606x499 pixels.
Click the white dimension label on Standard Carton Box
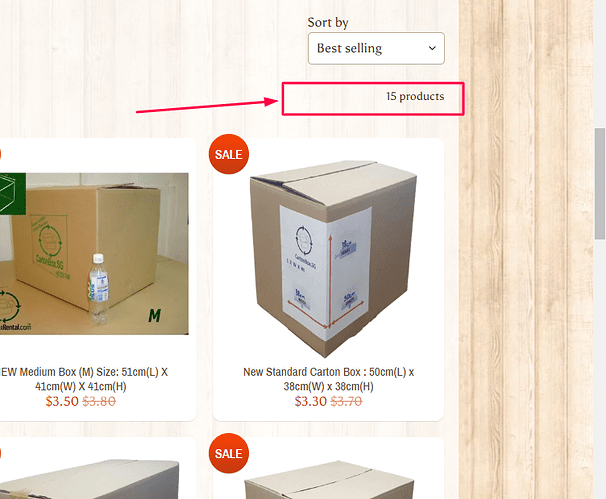click(x=326, y=272)
